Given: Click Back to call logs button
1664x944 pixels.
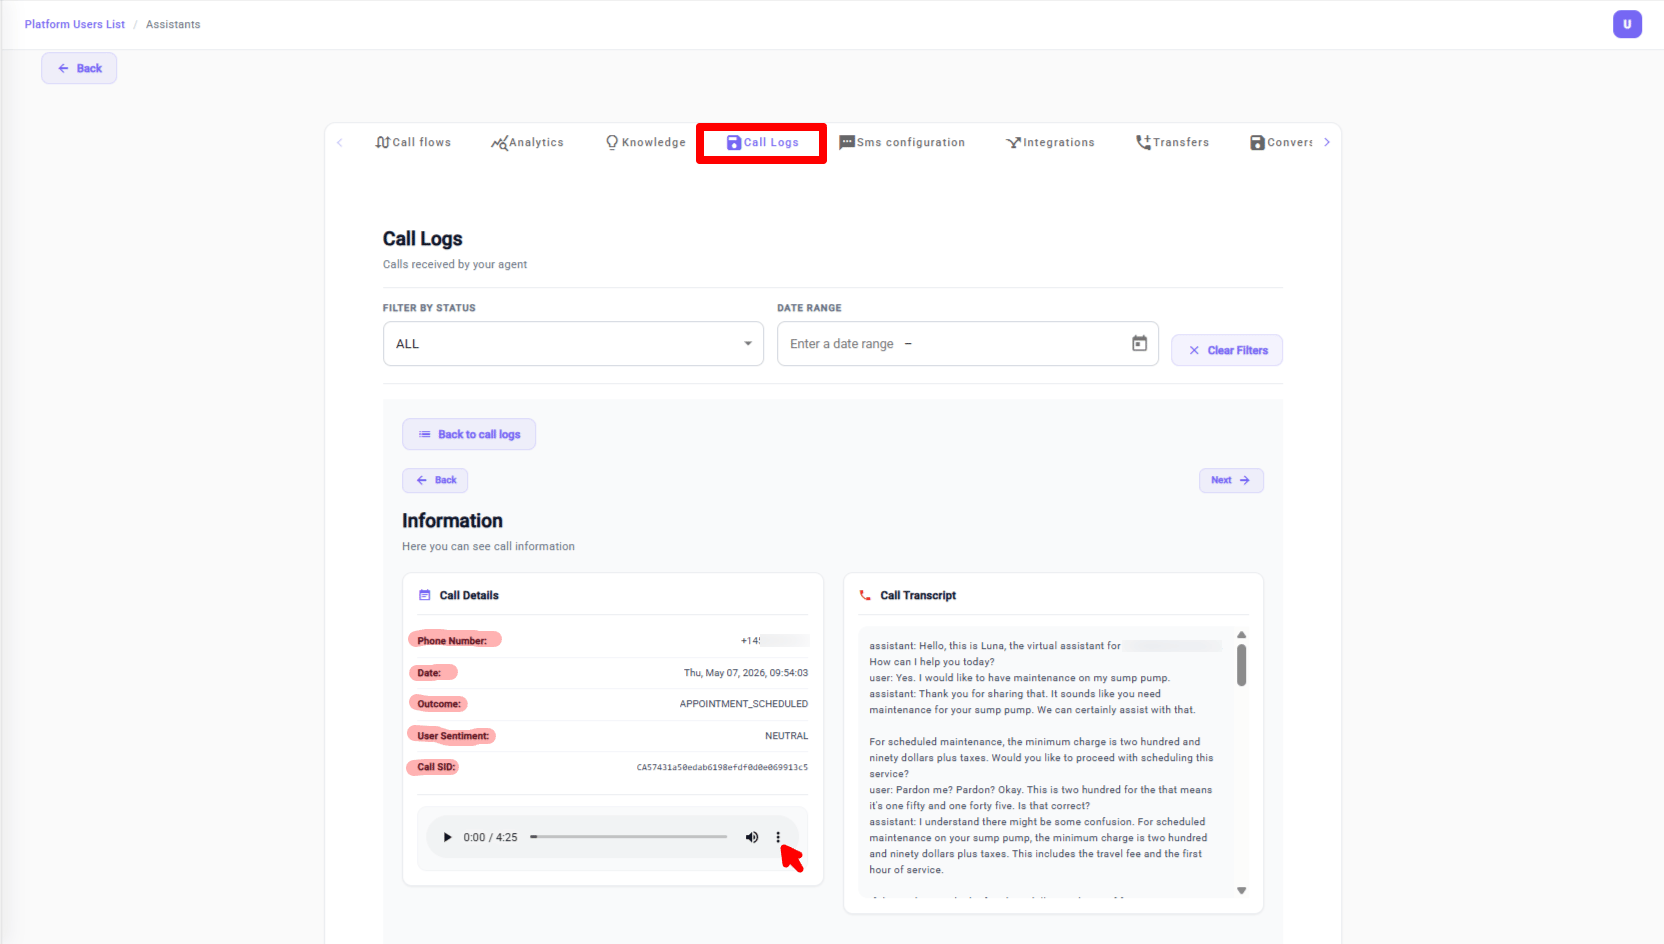Looking at the screenshot, I should coord(469,434).
